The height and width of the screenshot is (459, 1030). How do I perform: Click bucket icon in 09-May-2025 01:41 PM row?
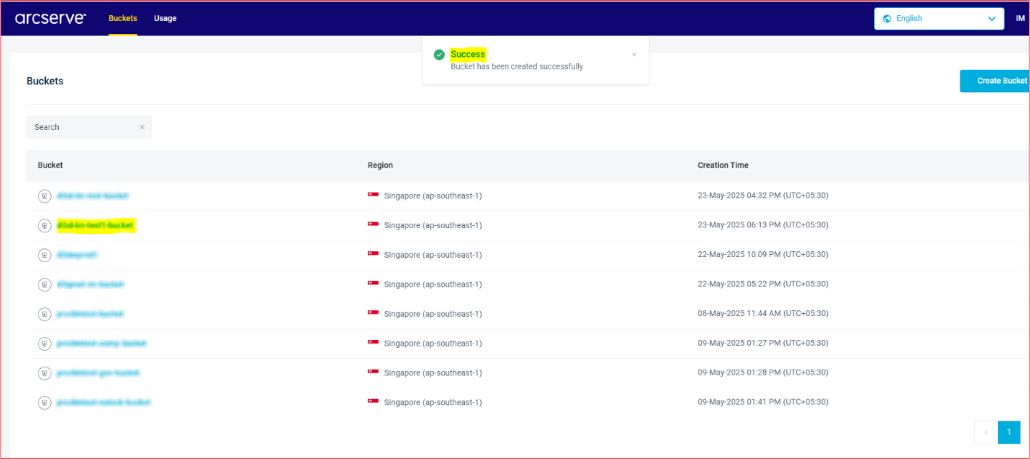[44, 402]
